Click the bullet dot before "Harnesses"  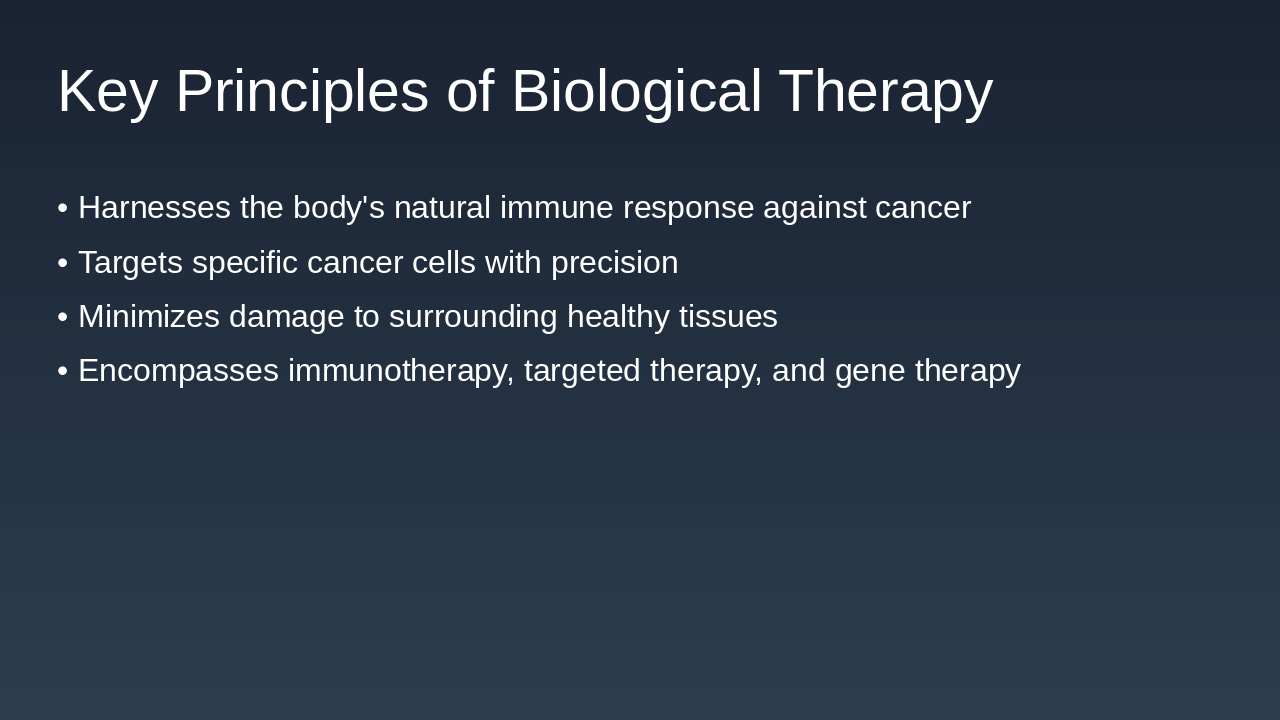click(x=62, y=208)
